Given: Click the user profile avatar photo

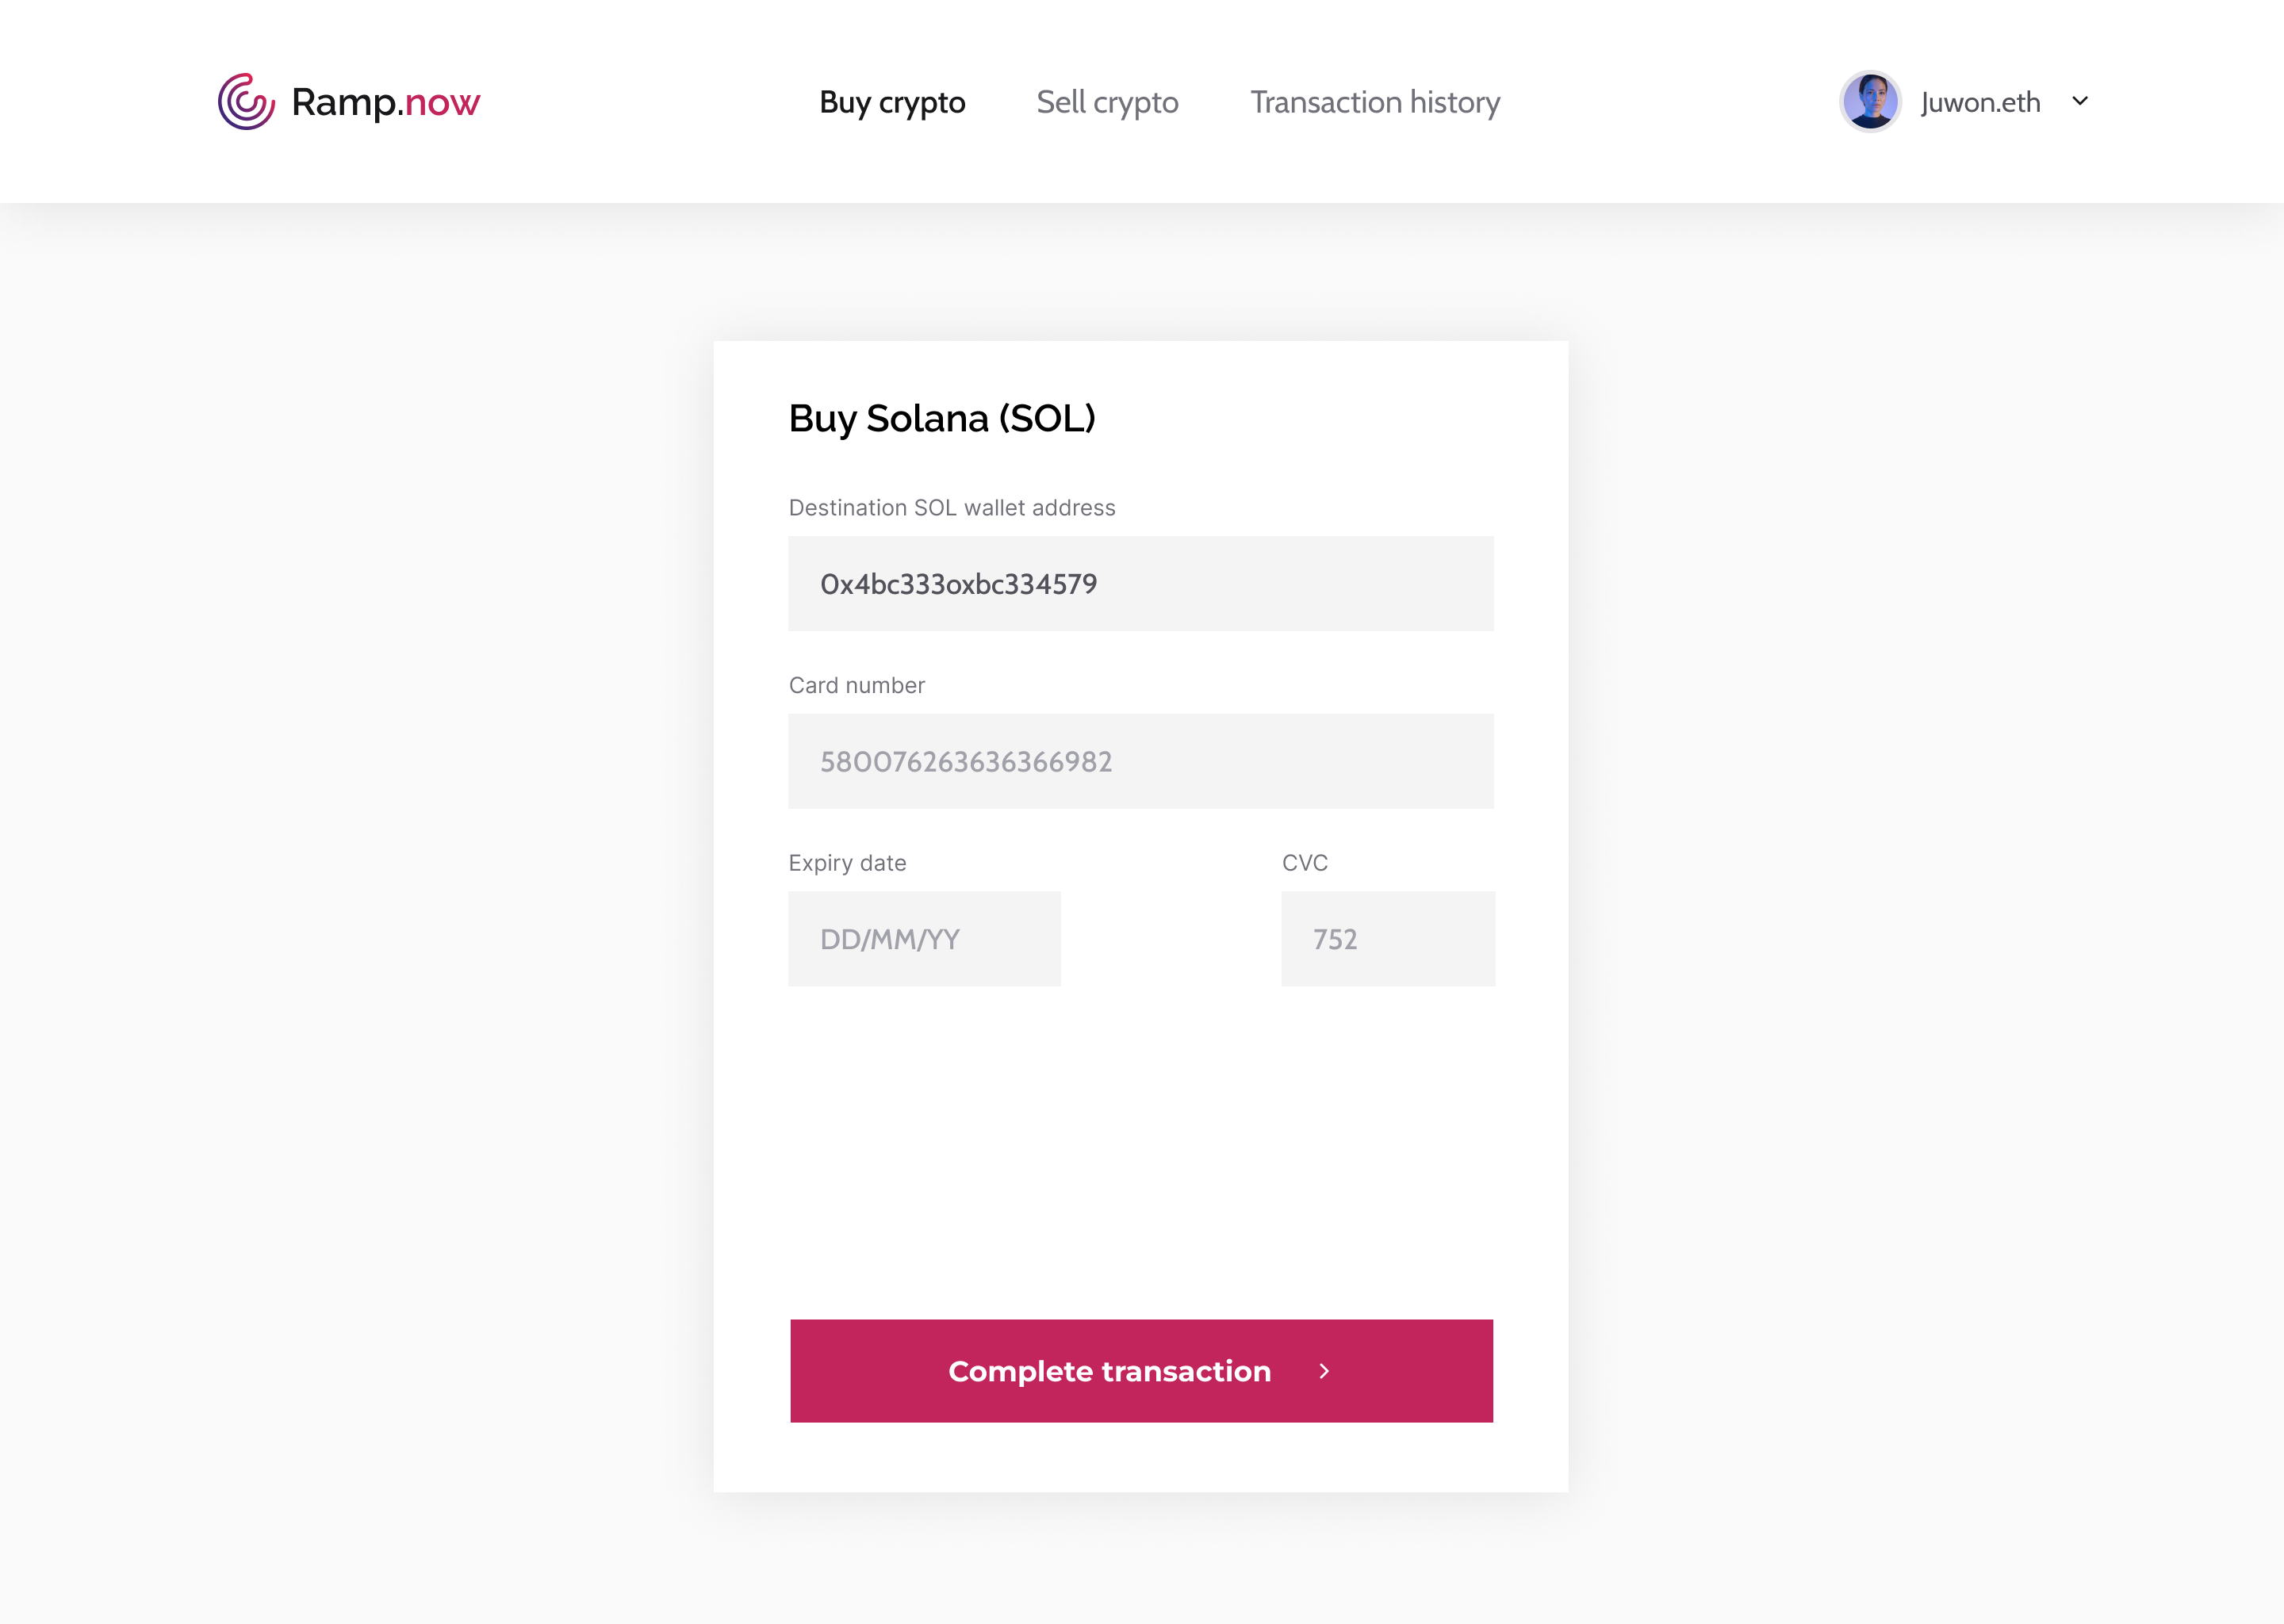Looking at the screenshot, I should [1870, 102].
